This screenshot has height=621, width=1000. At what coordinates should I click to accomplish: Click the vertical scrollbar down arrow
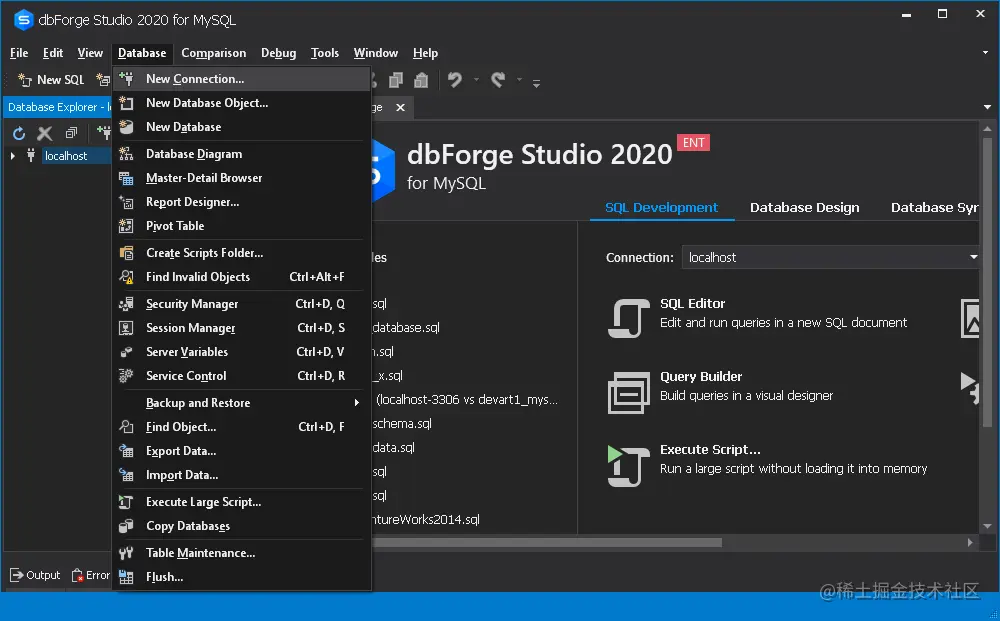(987, 526)
